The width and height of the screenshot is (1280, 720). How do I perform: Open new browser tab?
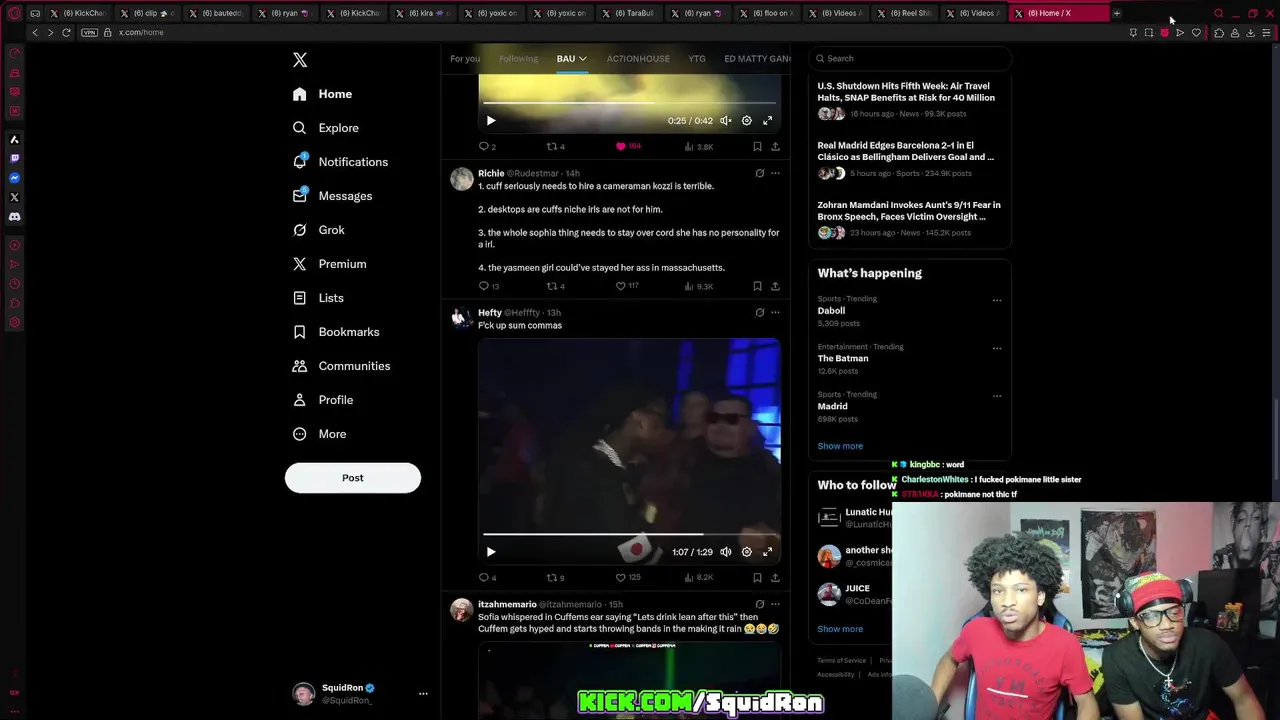1117,13
